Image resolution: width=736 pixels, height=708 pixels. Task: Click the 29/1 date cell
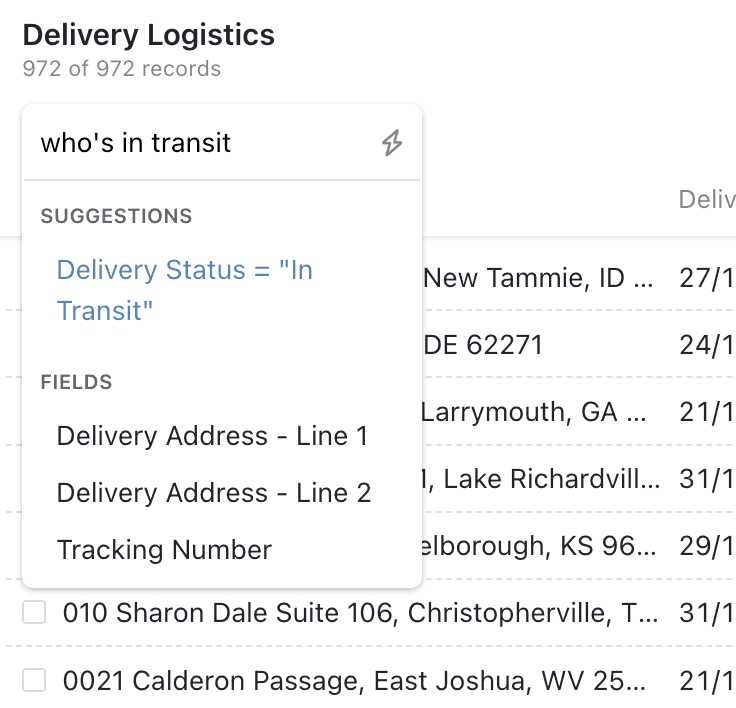(x=706, y=547)
